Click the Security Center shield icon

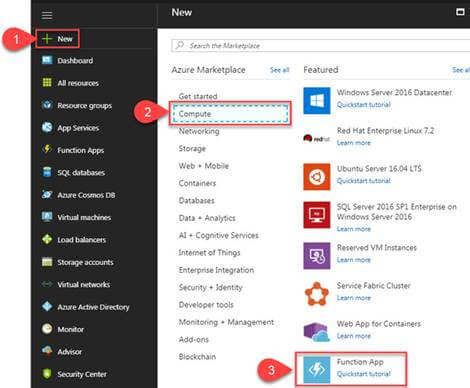[47, 373]
